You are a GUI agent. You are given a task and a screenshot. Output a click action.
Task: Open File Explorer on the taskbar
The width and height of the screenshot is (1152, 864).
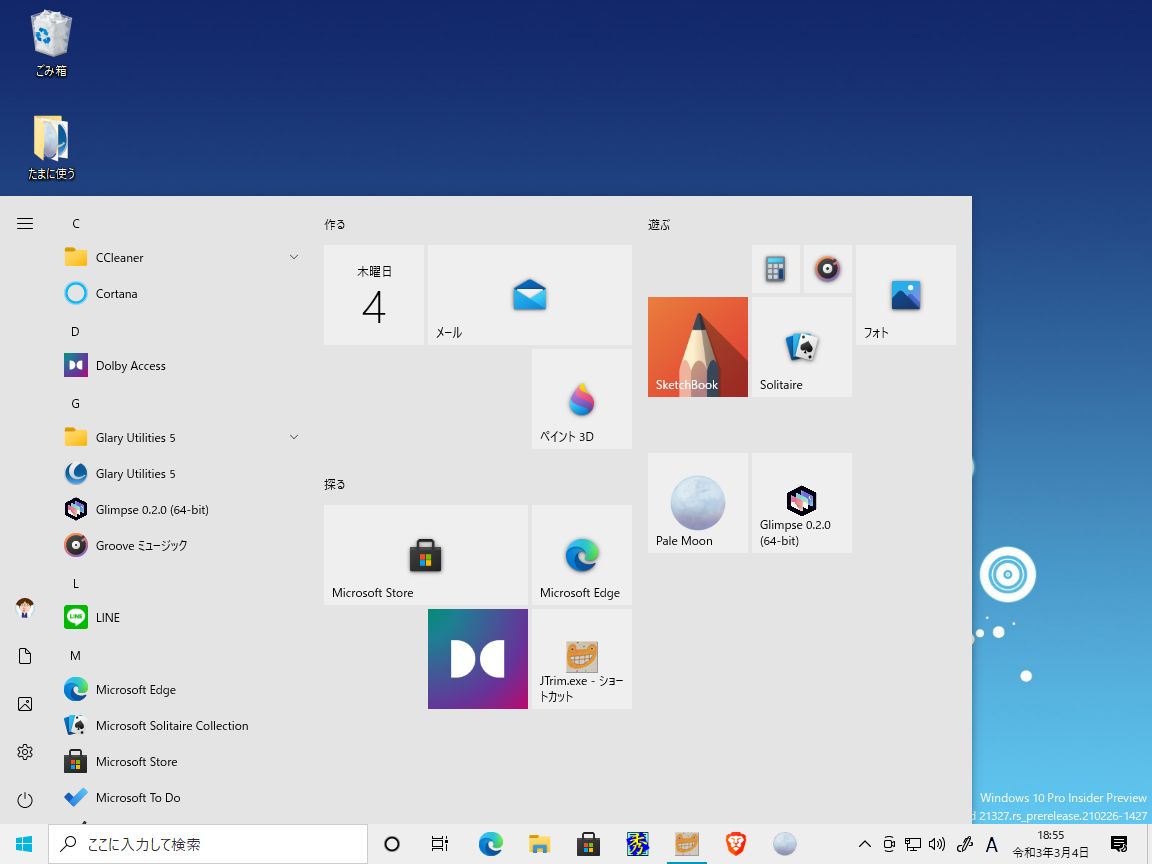click(539, 844)
